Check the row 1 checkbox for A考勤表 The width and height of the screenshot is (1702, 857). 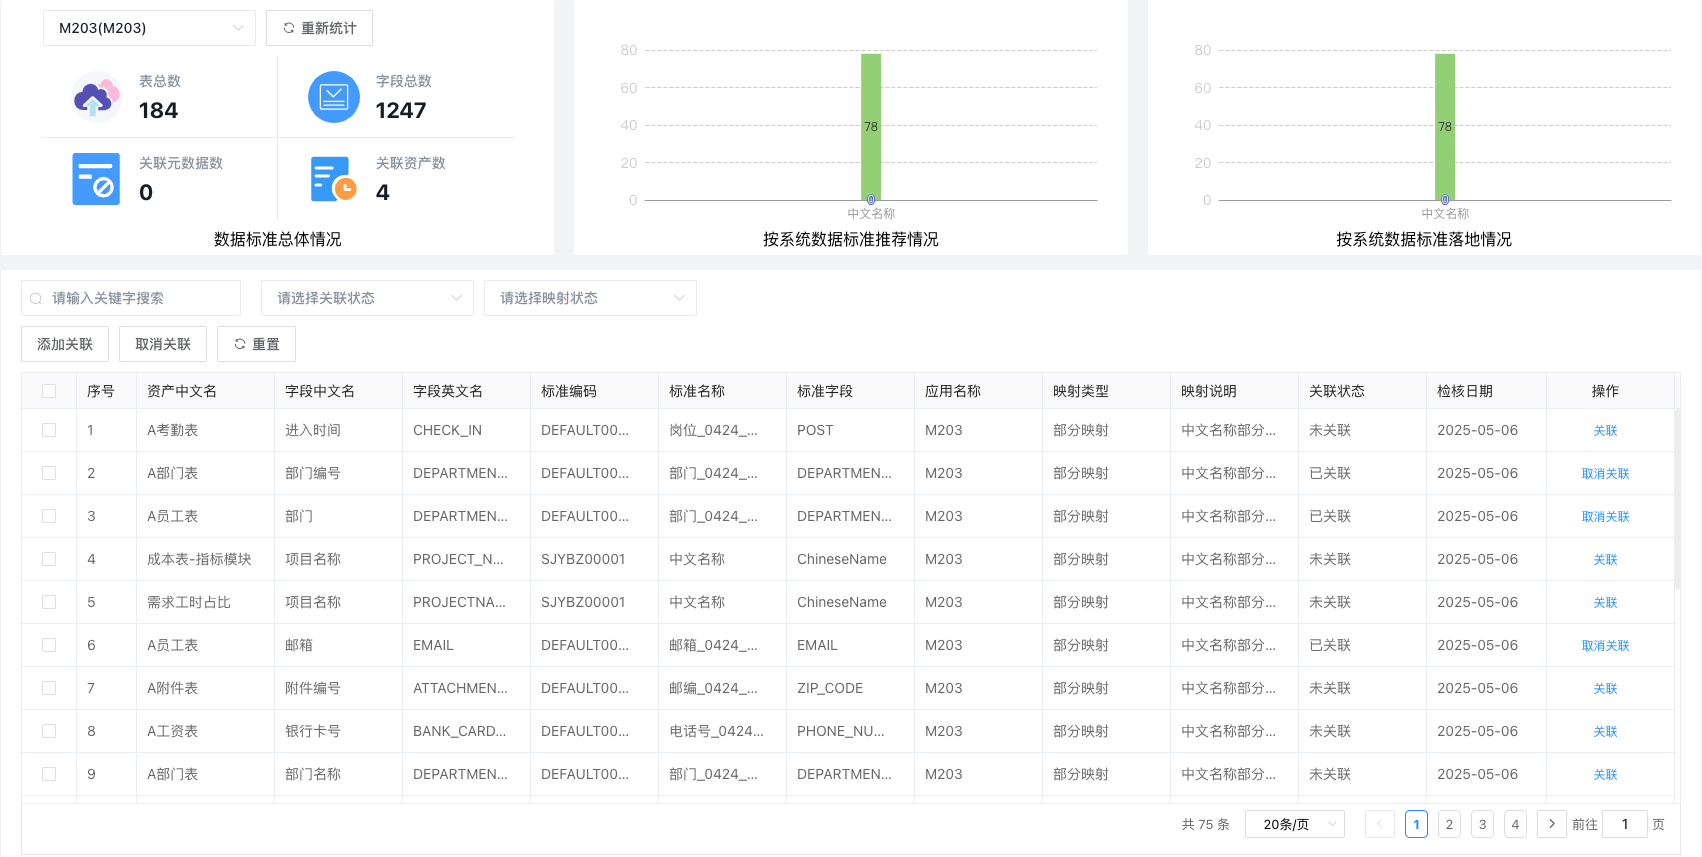(x=49, y=430)
